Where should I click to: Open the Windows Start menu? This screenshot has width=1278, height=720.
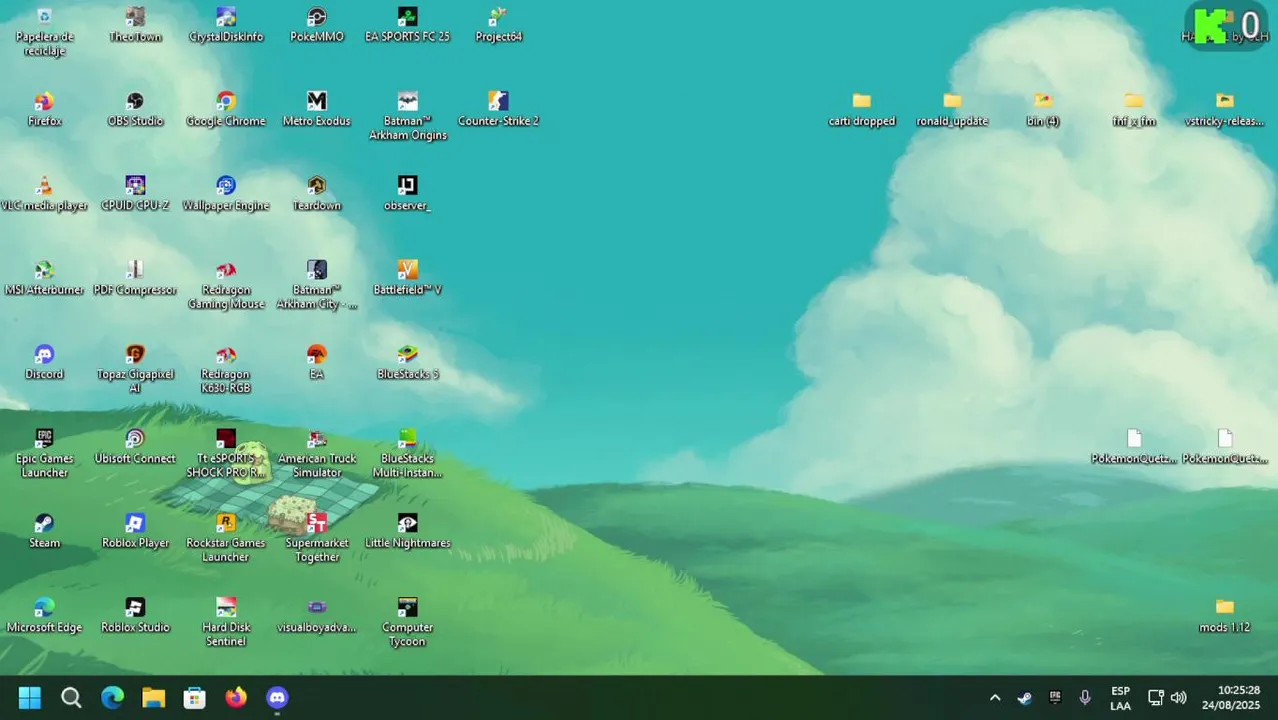point(30,698)
